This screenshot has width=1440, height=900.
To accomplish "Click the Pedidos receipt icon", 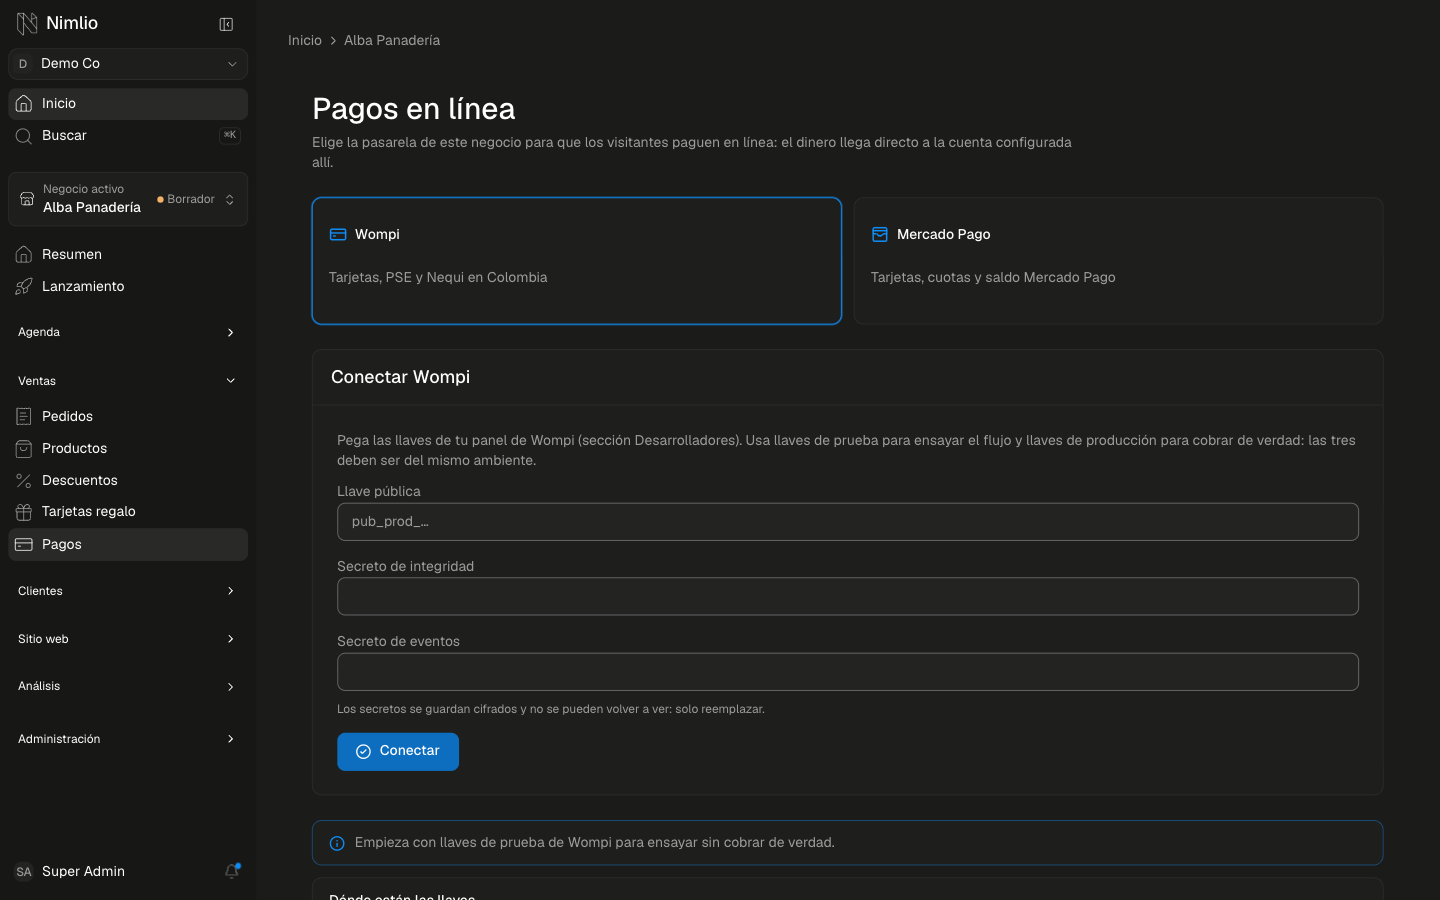I will coord(24,417).
